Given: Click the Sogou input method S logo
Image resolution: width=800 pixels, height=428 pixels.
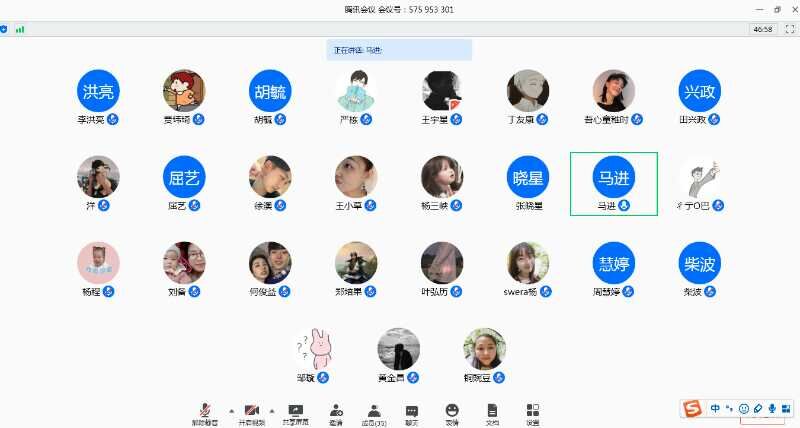Looking at the screenshot, I should [692, 408].
